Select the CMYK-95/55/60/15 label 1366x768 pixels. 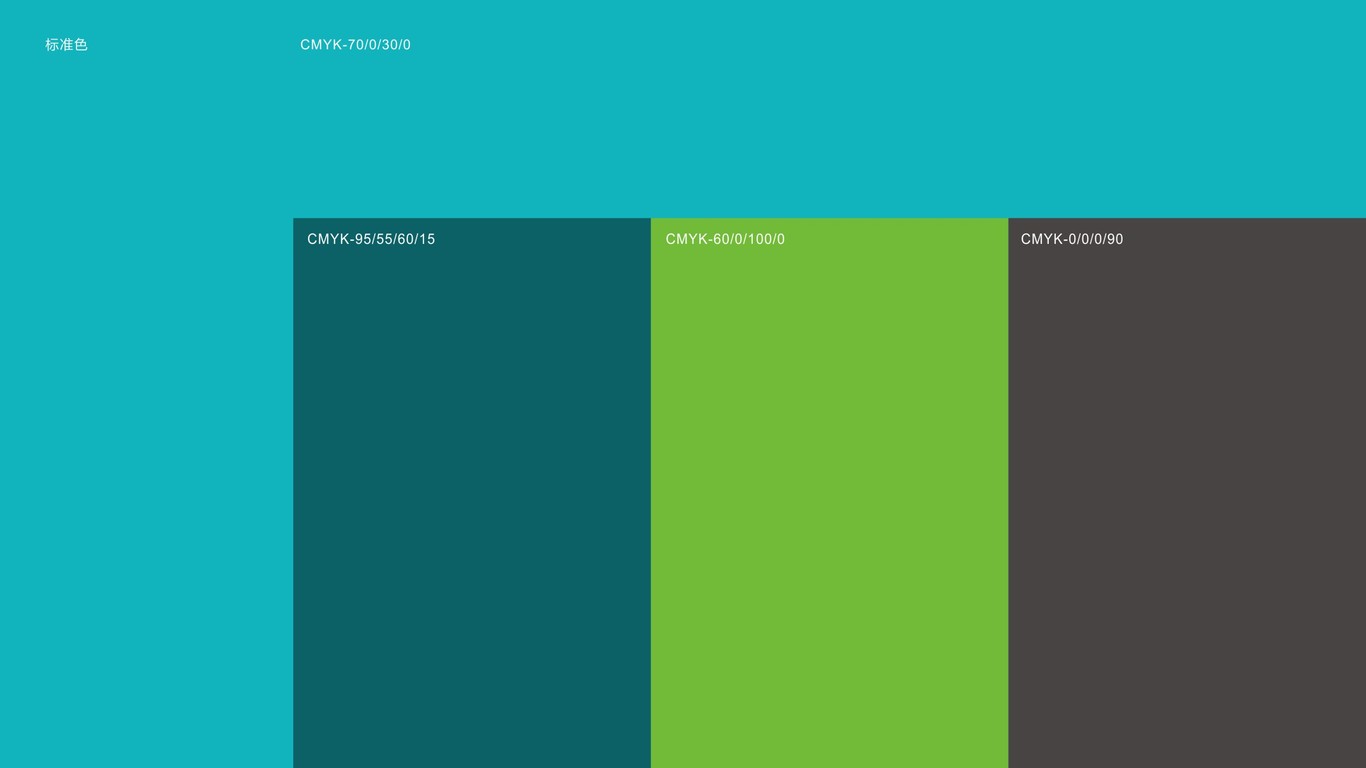pos(371,239)
